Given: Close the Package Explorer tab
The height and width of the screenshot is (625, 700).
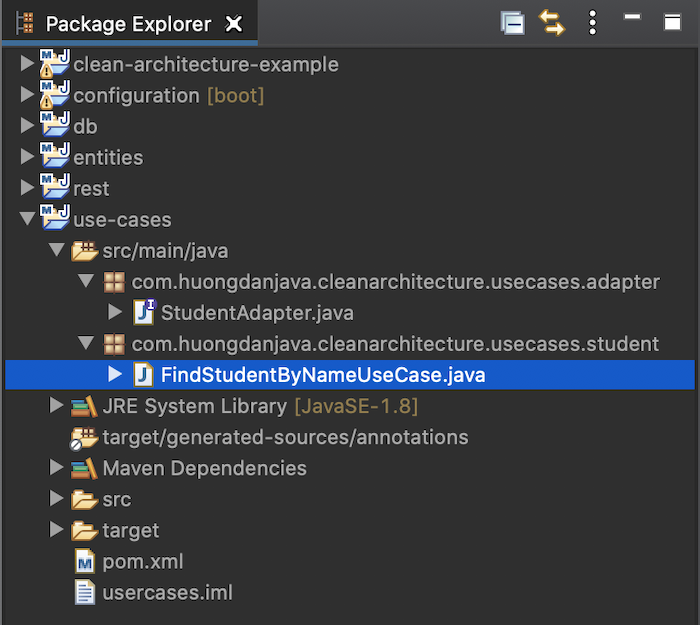Looking at the screenshot, I should (234, 24).
